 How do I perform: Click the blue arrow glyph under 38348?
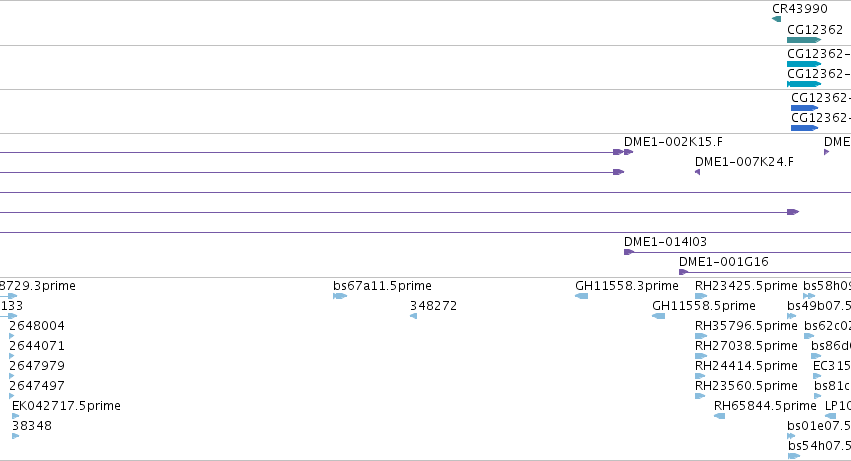[x=15, y=436]
